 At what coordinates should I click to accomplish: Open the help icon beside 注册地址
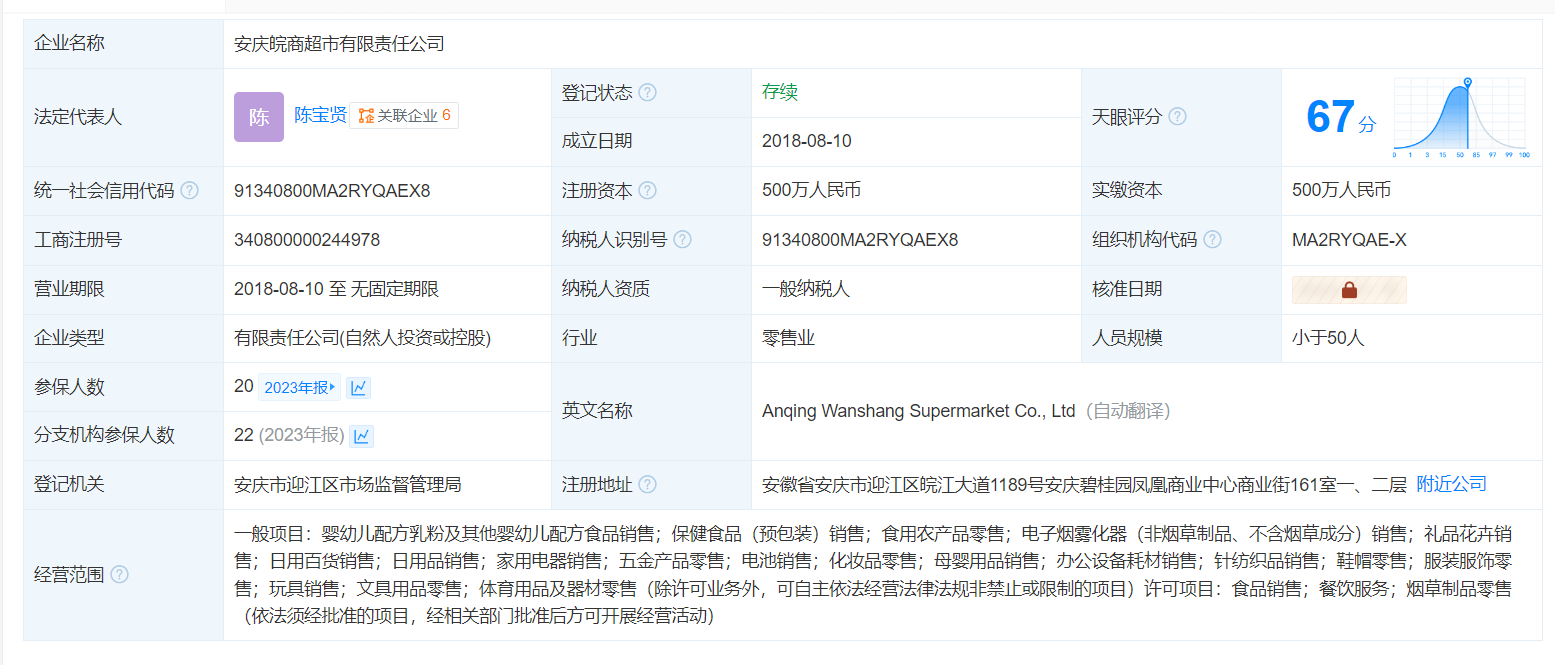click(648, 485)
